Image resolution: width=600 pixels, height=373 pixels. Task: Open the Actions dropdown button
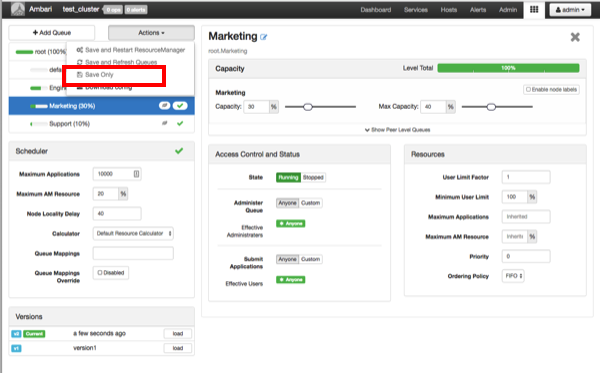151,33
